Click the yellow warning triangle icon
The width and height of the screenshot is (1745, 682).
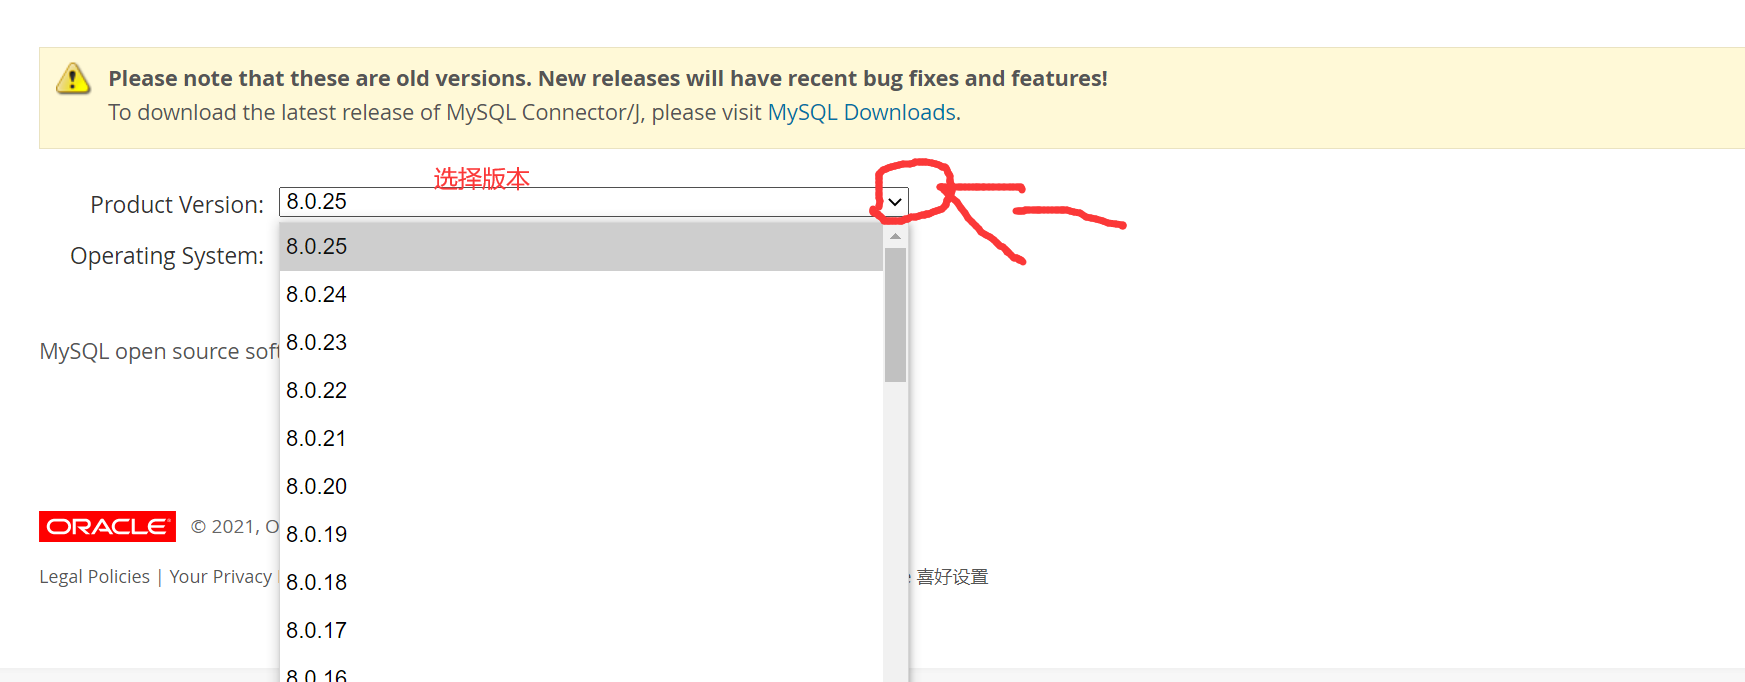point(73,78)
